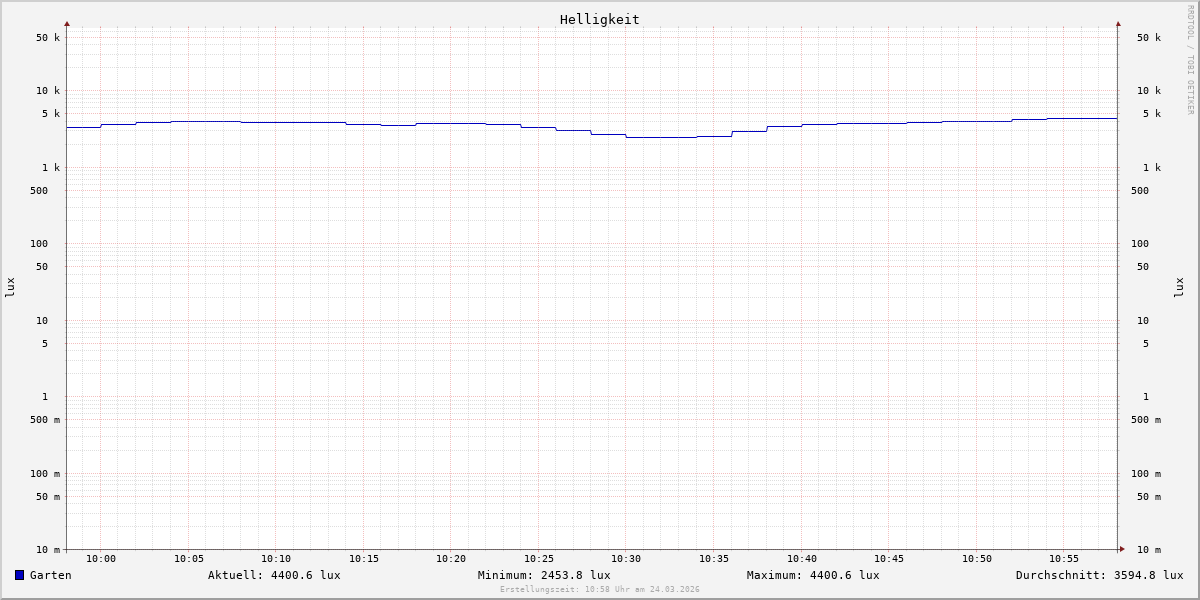Click the Minimum: 2453.8 lux statistic

click(544, 575)
